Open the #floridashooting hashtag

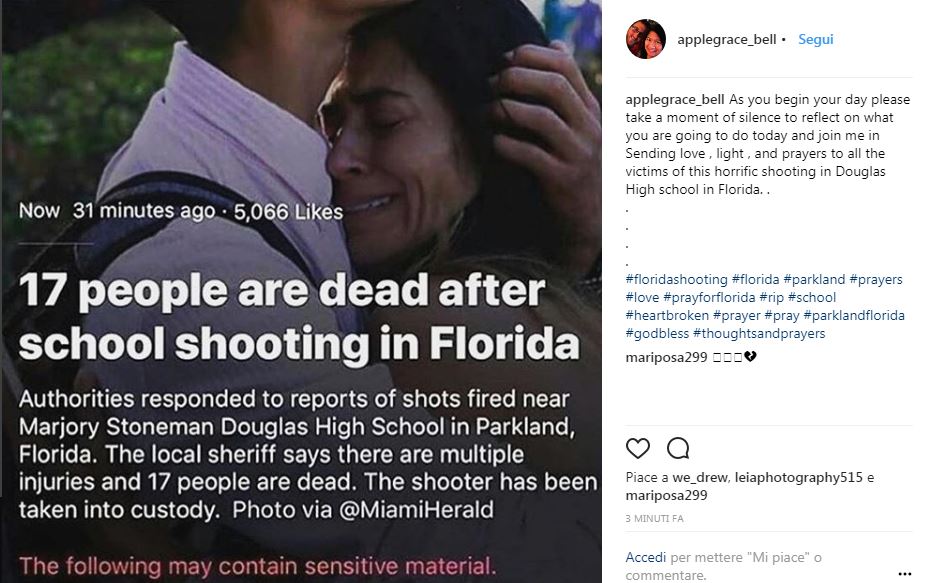click(x=675, y=279)
